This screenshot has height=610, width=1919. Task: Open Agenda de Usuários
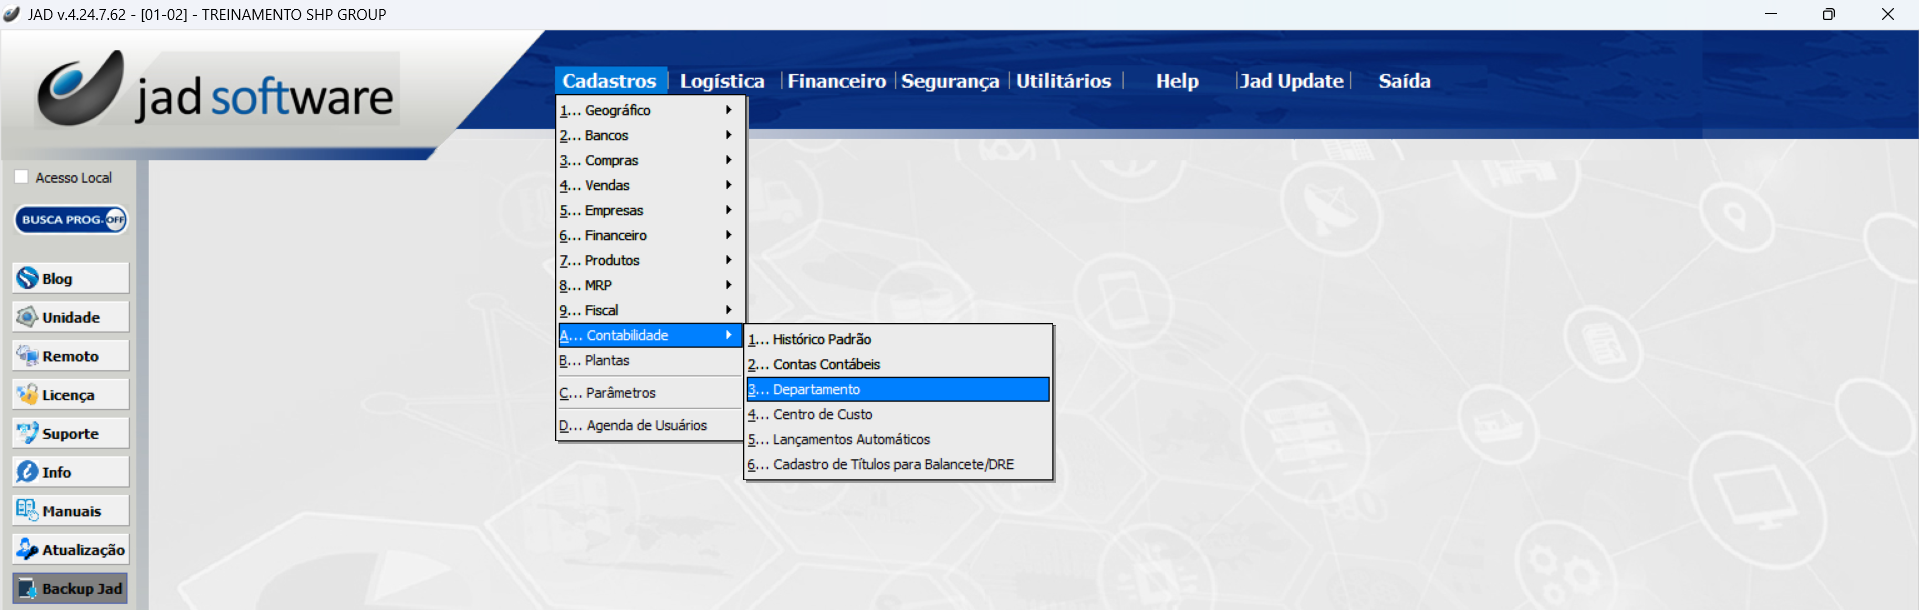coord(646,425)
